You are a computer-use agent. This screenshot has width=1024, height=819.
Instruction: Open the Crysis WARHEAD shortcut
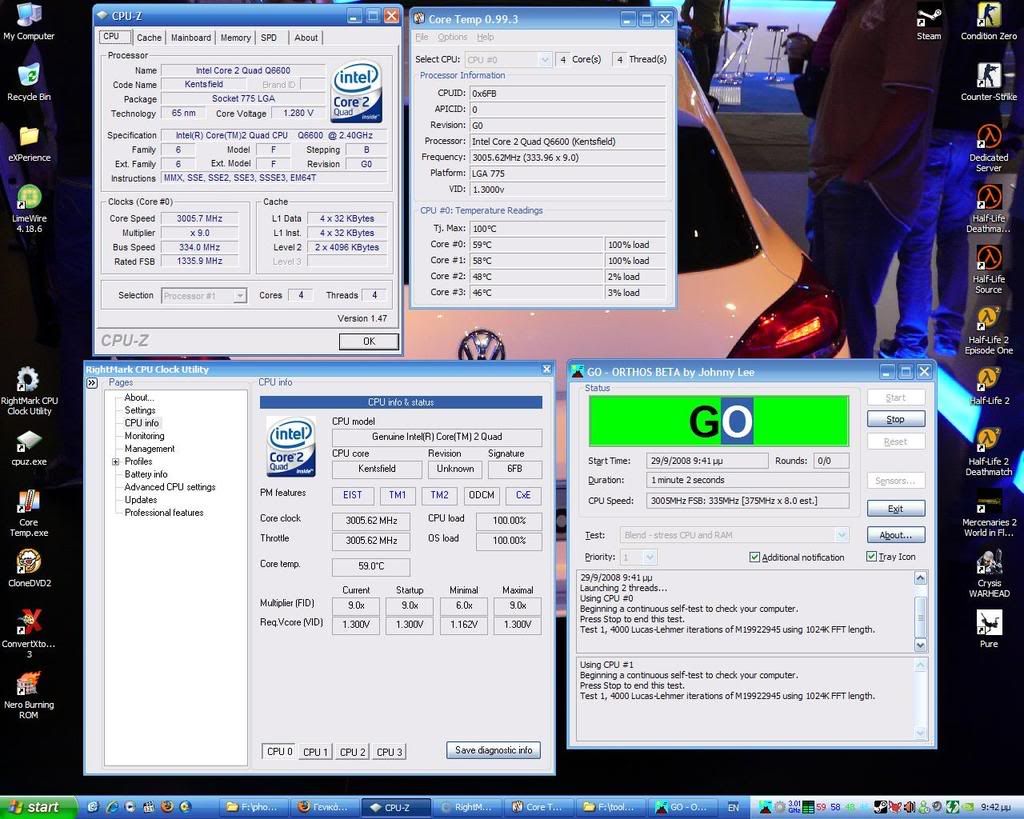point(988,562)
